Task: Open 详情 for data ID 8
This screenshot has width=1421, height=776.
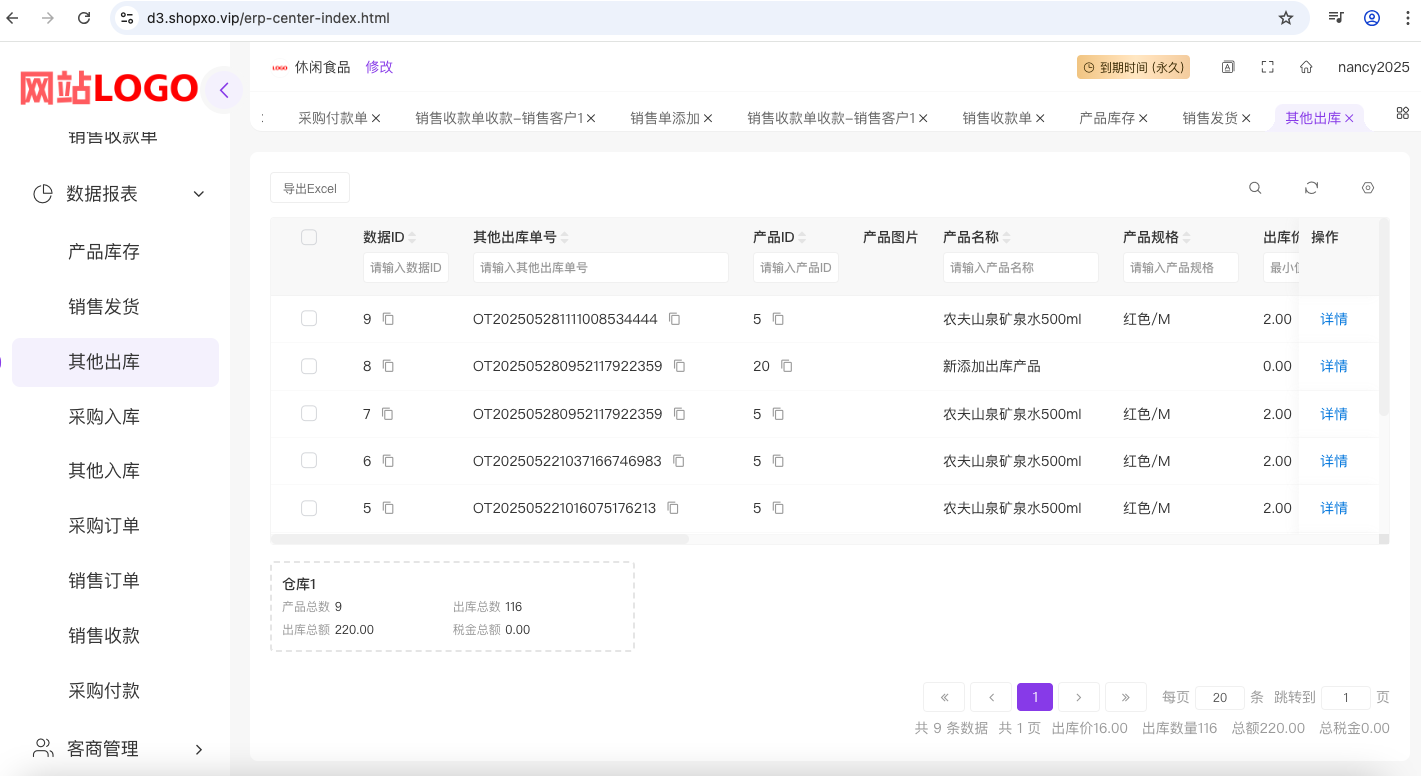Action: pyautogui.click(x=1334, y=366)
